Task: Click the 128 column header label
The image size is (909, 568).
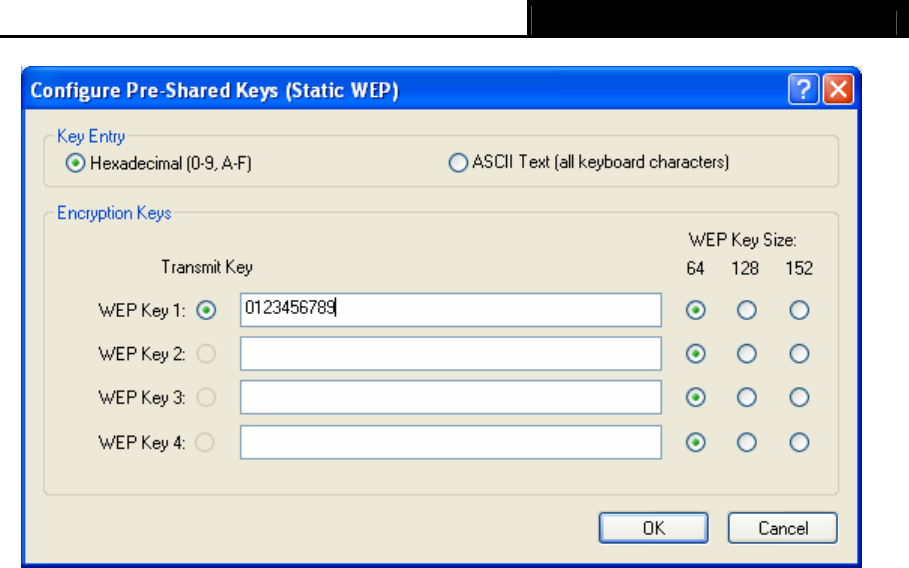Action: (x=745, y=268)
